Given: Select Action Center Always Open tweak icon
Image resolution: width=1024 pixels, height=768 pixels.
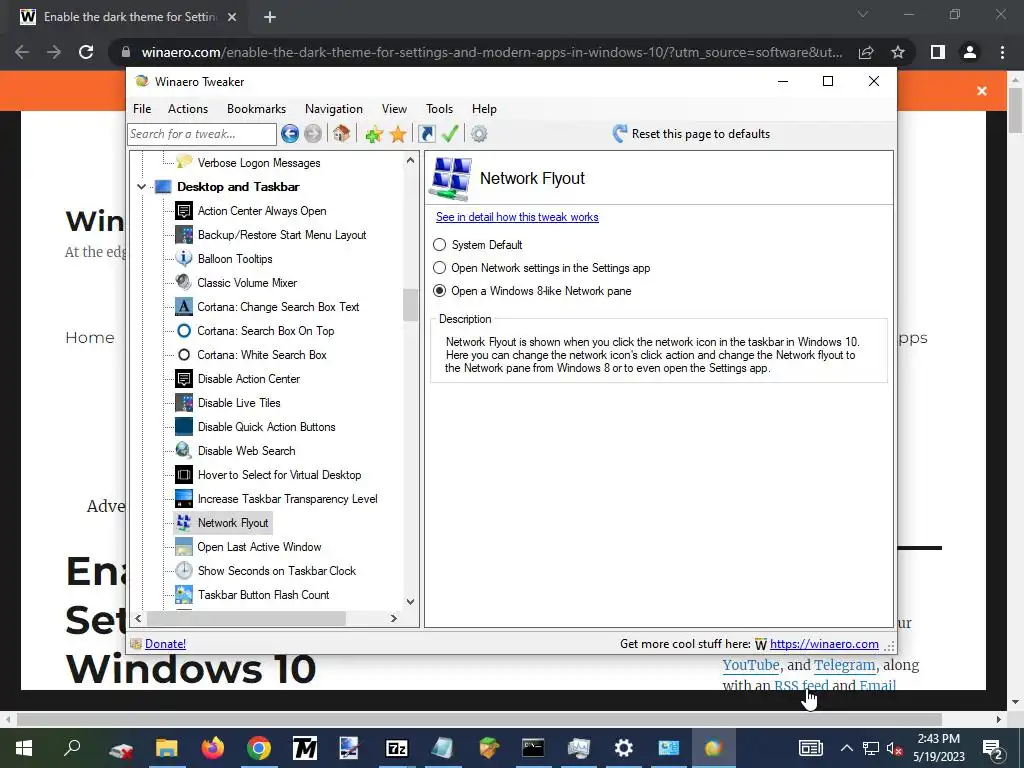Looking at the screenshot, I should pos(184,211).
